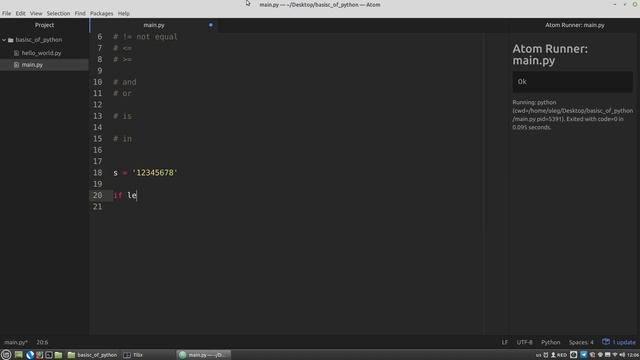
Task: Open the File menu
Action: click(7, 13)
